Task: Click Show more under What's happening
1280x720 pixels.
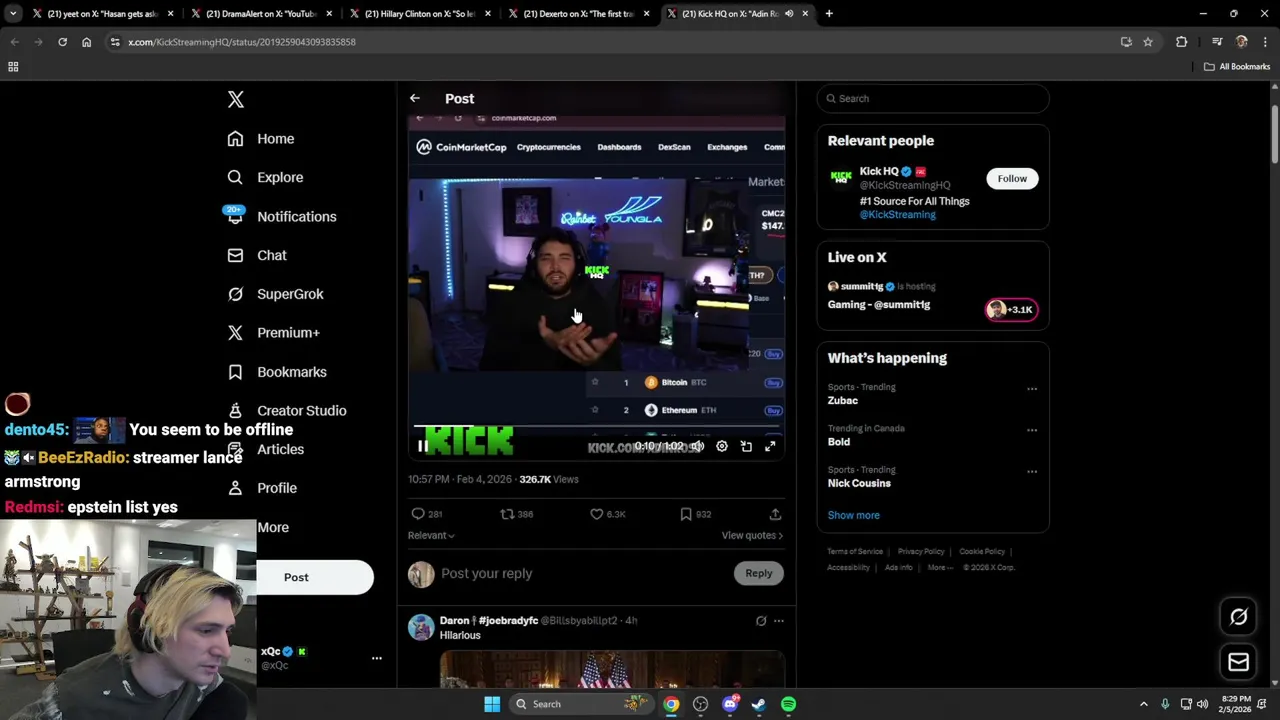Action: (854, 515)
